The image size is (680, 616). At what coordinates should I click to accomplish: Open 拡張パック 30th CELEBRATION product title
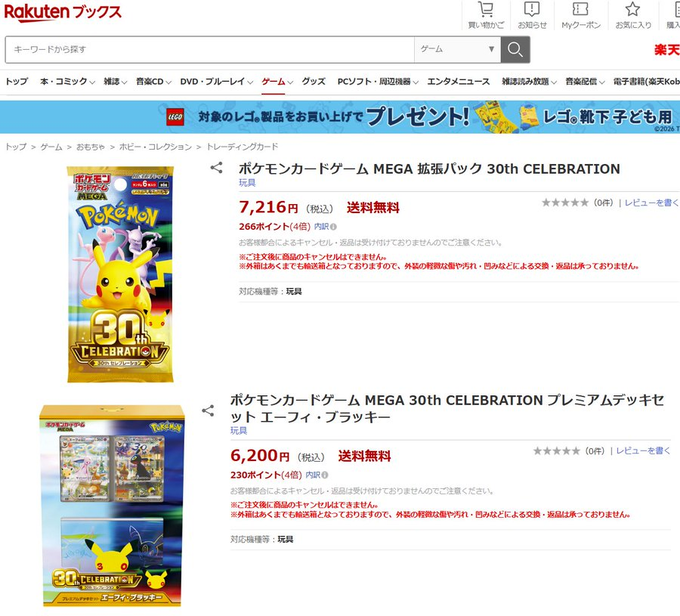coord(429,169)
